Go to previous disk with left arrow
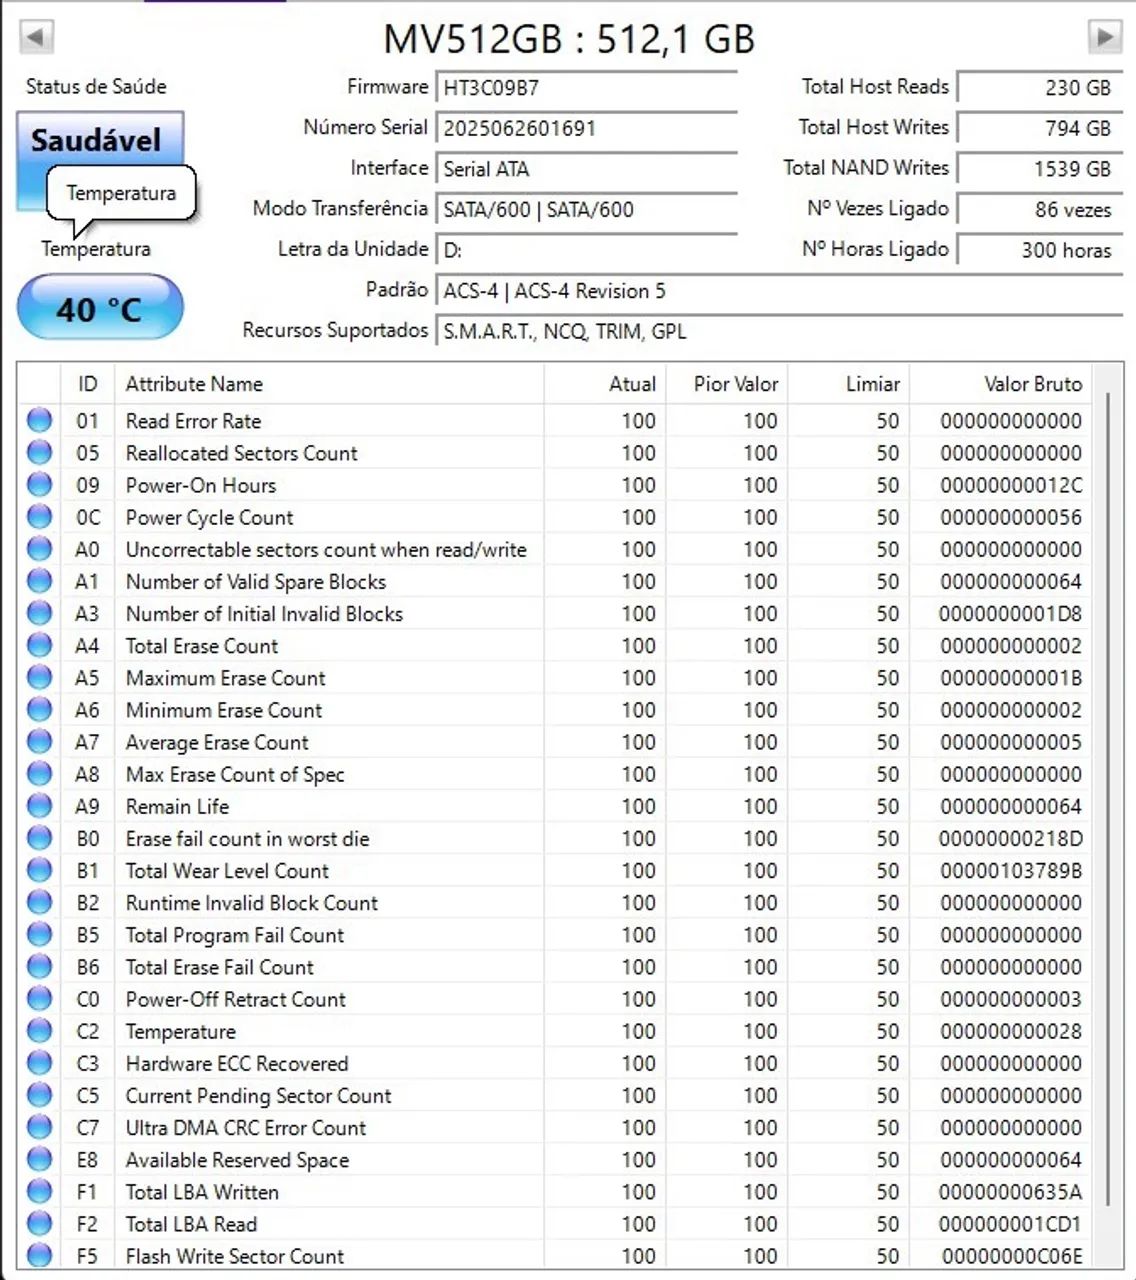The height and width of the screenshot is (1280, 1136). point(35,37)
